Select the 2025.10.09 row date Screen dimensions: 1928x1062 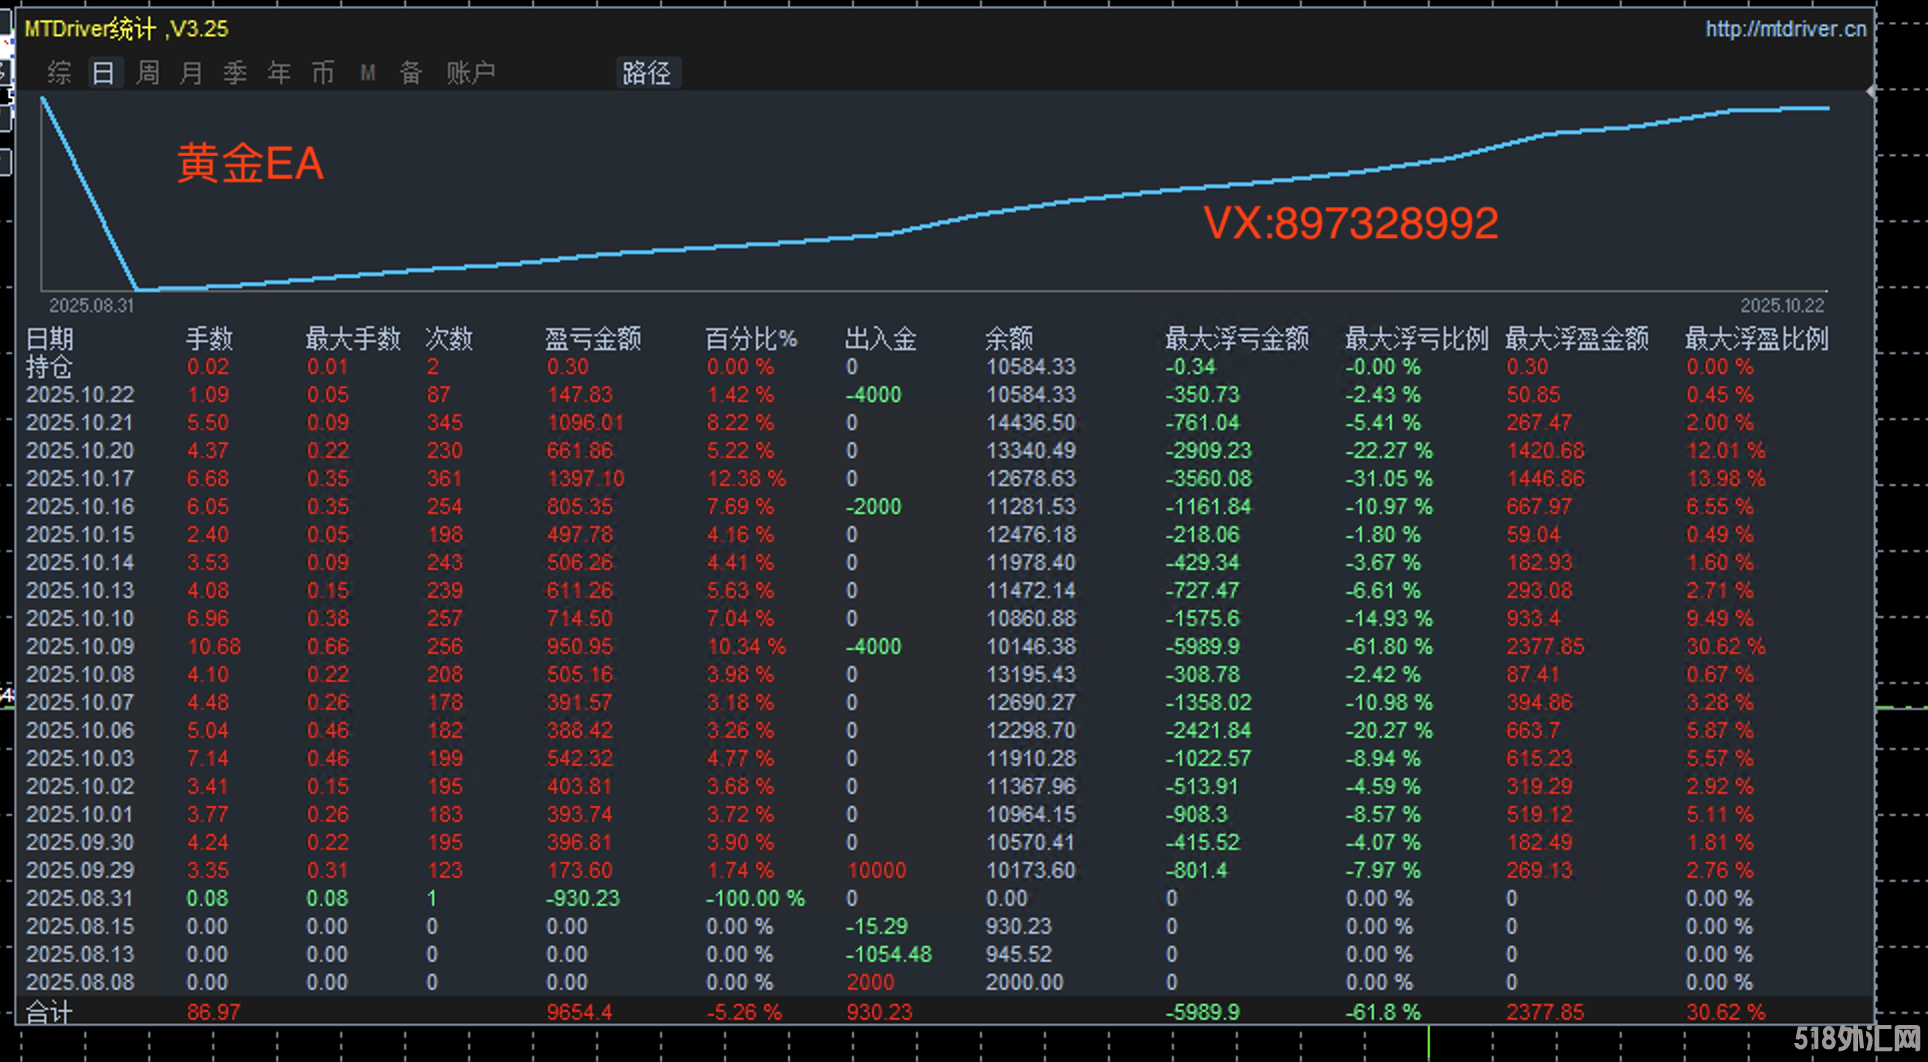[80, 647]
